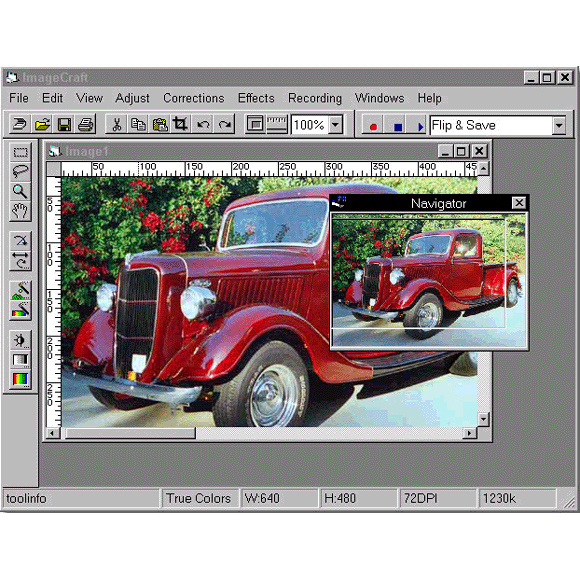
Task: Click the Image1 horizontal scrollbar right arrow
Action: click(x=470, y=433)
